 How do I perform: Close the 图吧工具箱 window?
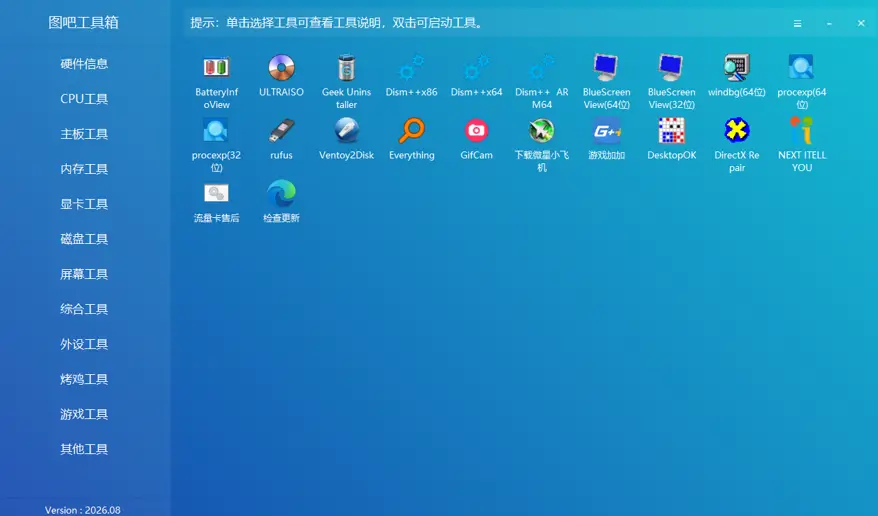(x=861, y=23)
